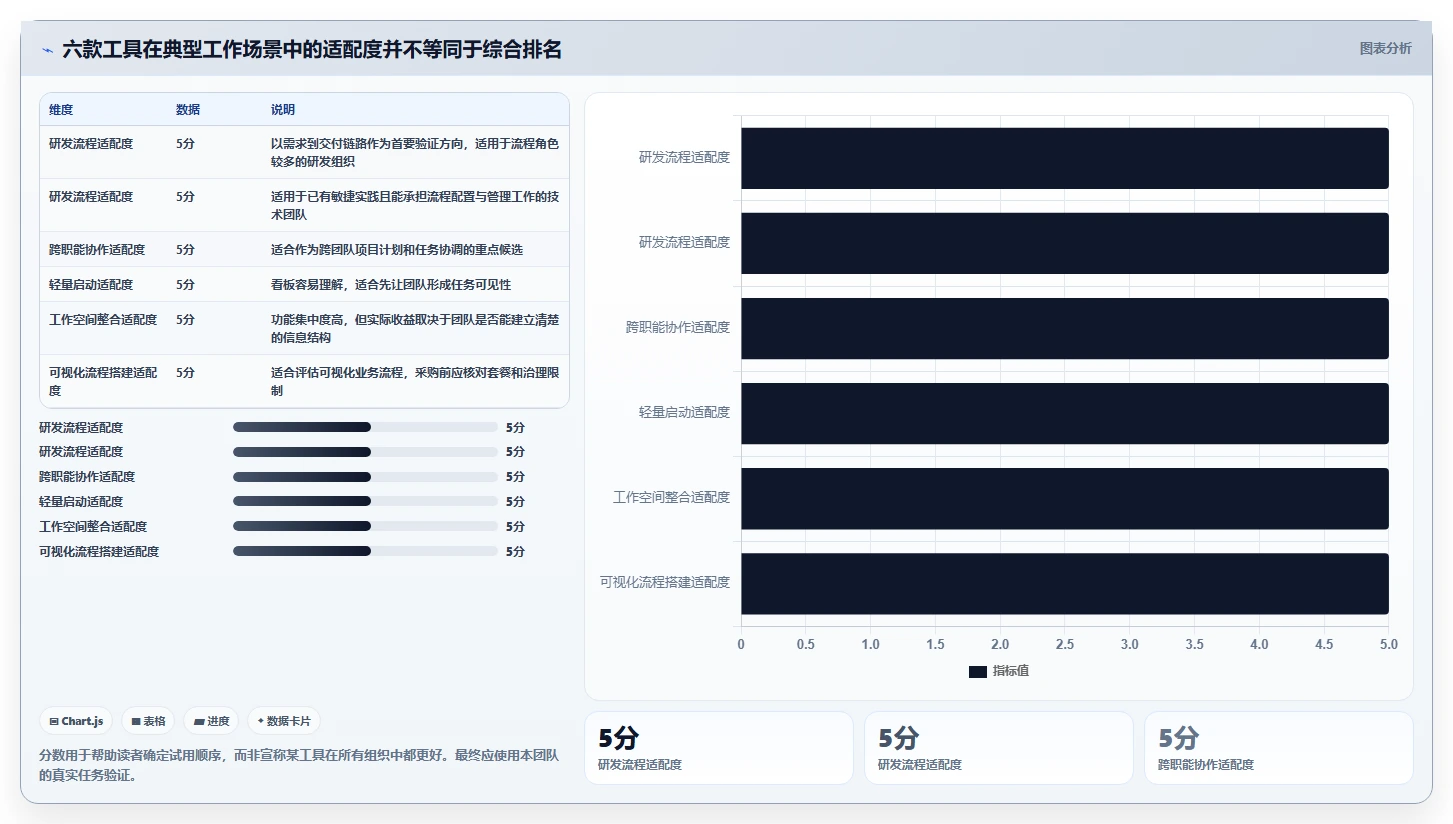Screen dimensions: 1453x824
Task: Open the 5分 跨职能协作适配度 data card
Action: (x=1278, y=748)
